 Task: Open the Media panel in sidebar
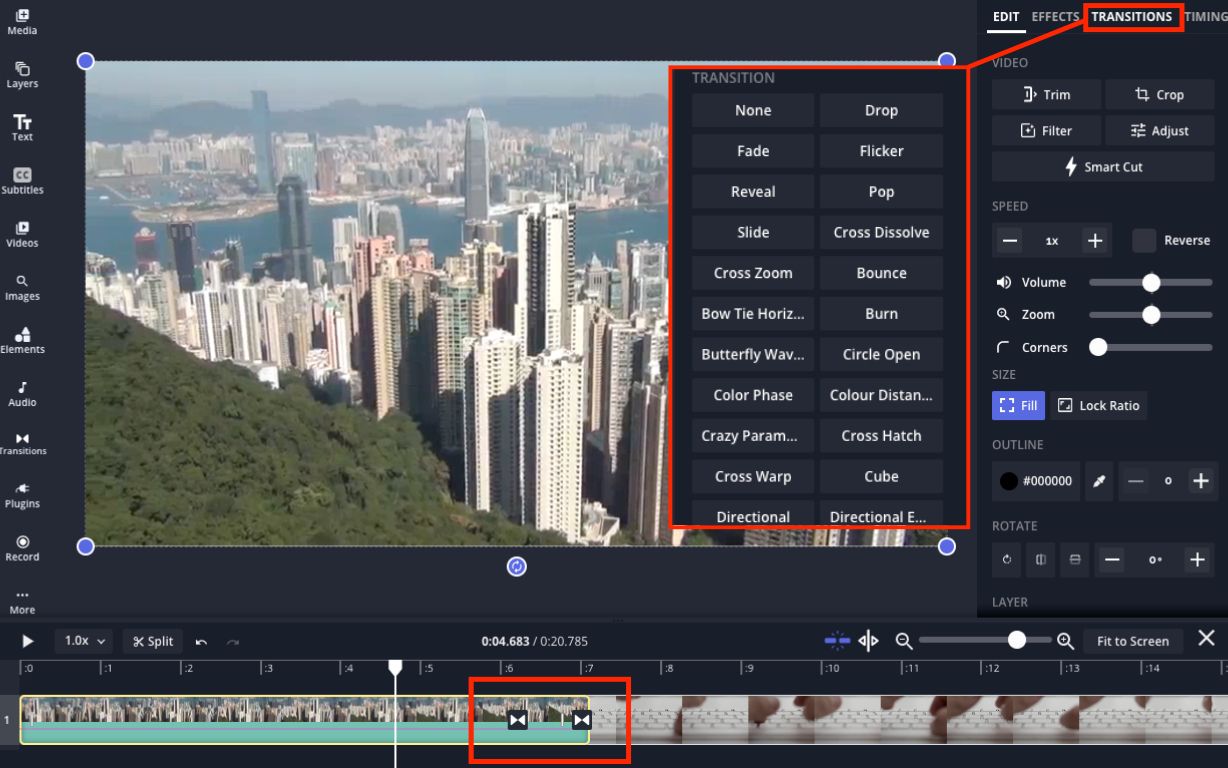point(22,21)
